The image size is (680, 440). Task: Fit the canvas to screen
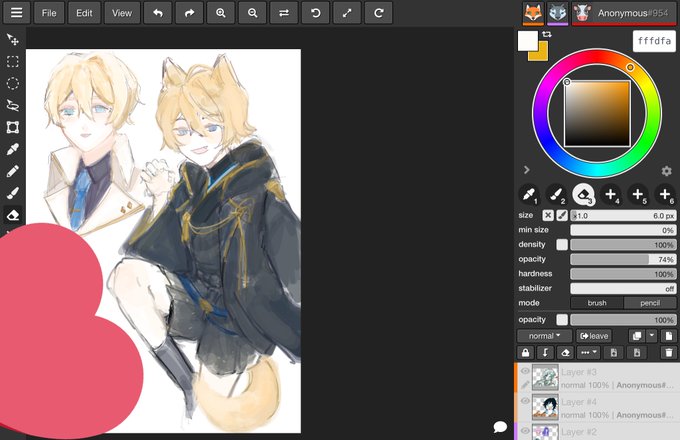(x=347, y=13)
